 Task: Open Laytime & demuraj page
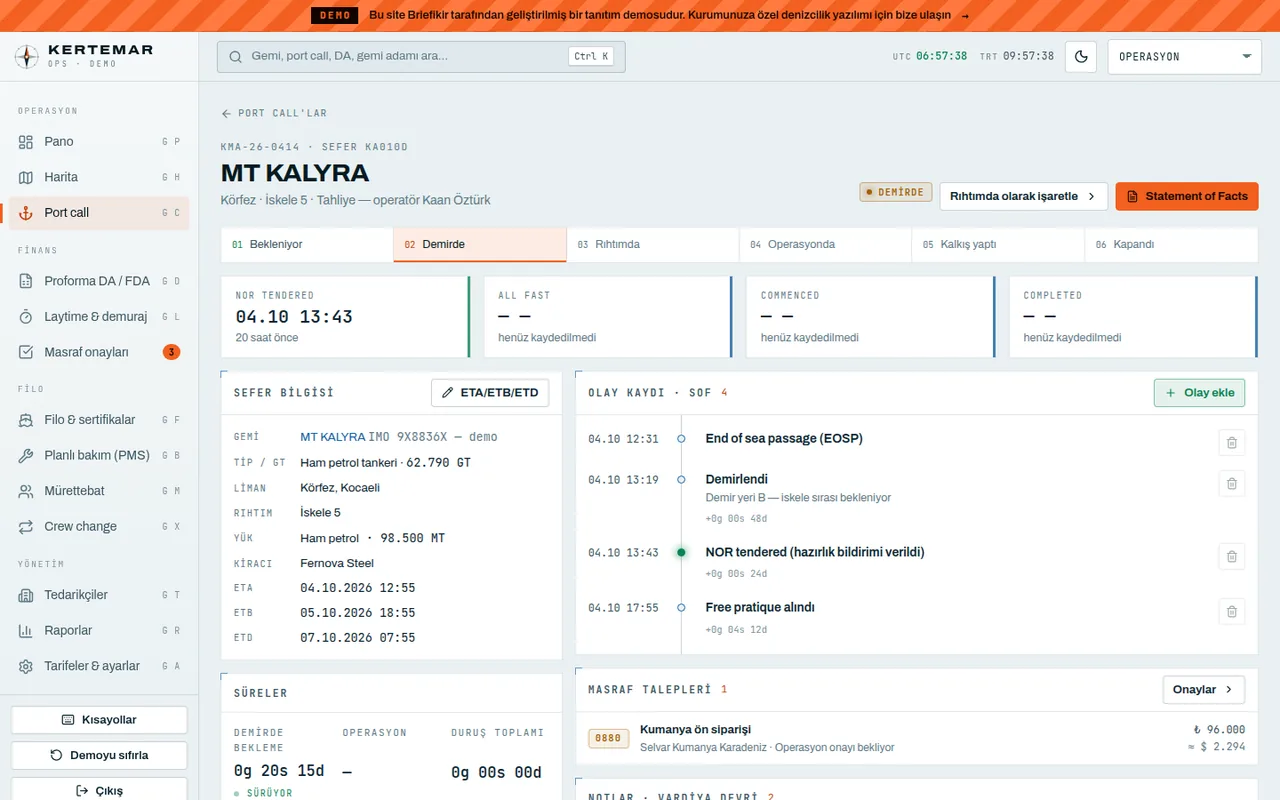tap(99, 317)
